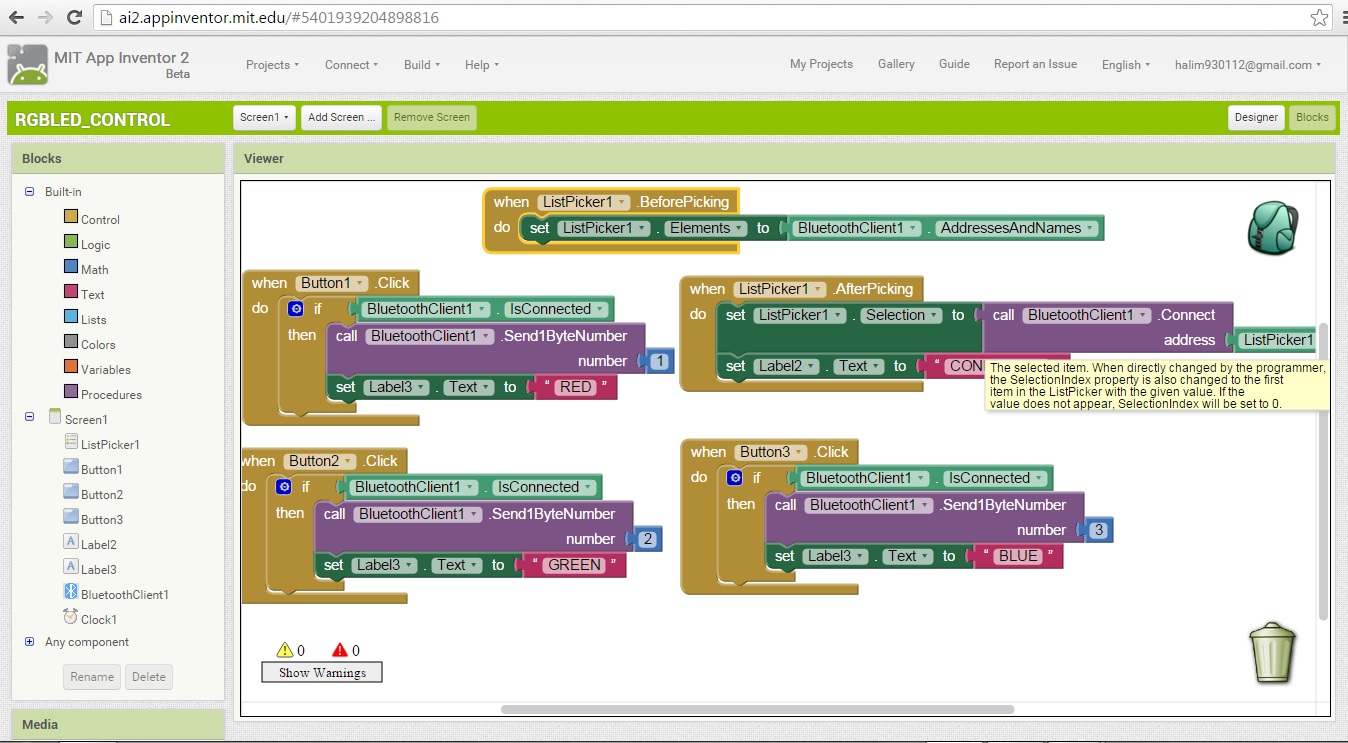Click the mutator gear in Button3 if block
This screenshot has height=743, width=1348.
(x=735, y=478)
